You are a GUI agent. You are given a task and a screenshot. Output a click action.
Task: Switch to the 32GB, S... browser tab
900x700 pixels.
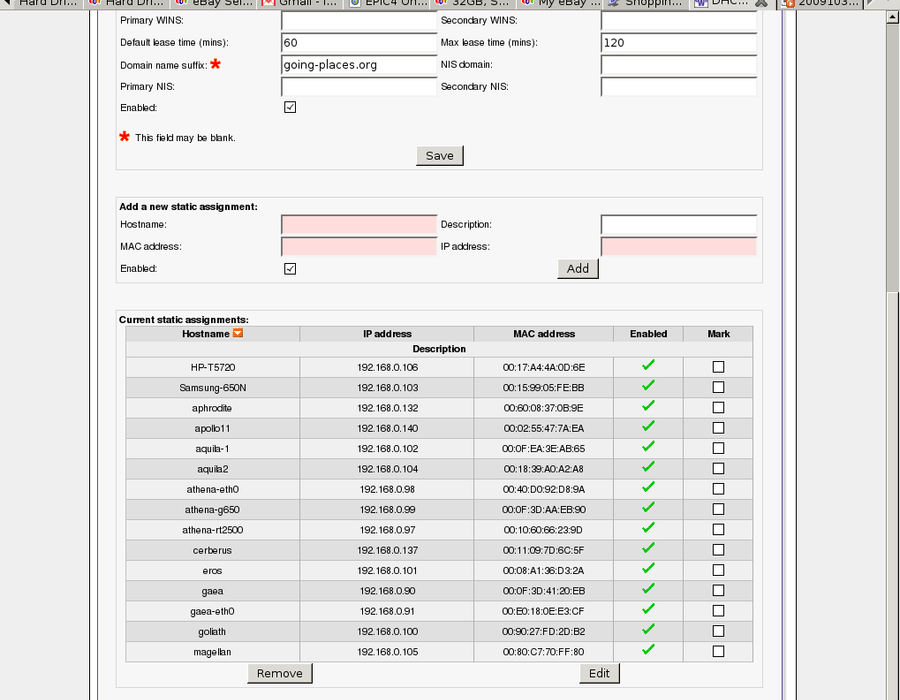[x=474, y=3]
